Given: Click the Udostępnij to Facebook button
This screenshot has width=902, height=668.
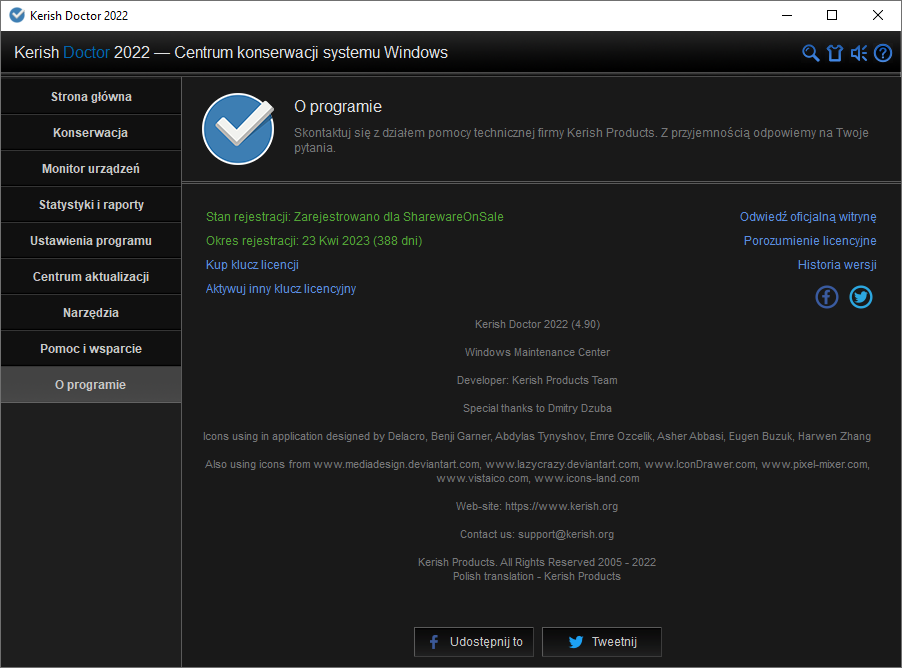Looking at the screenshot, I should tap(474, 642).
